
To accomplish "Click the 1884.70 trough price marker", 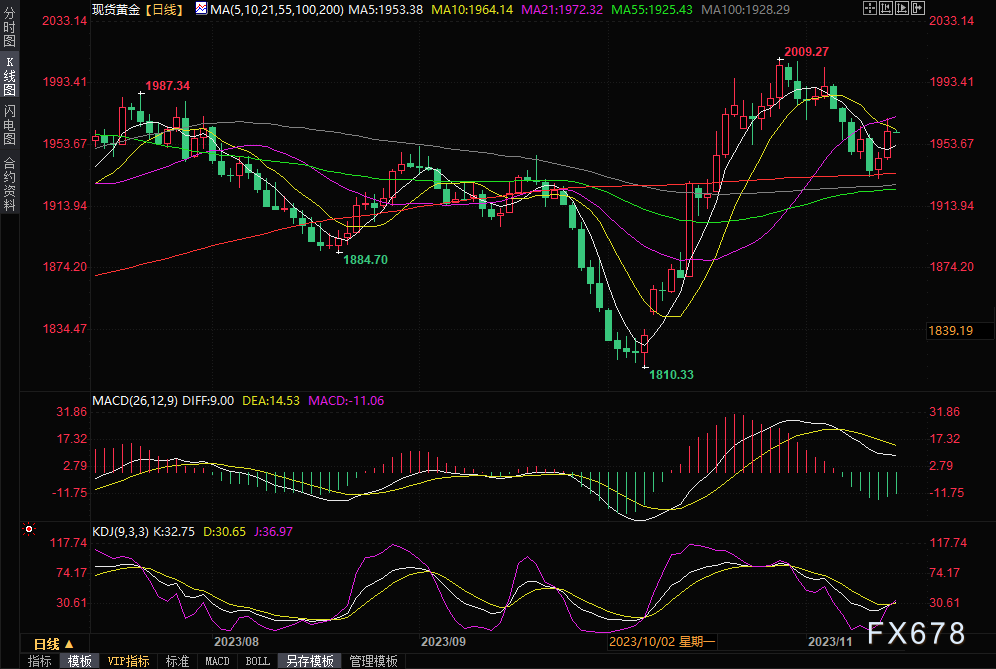I will click(365, 260).
